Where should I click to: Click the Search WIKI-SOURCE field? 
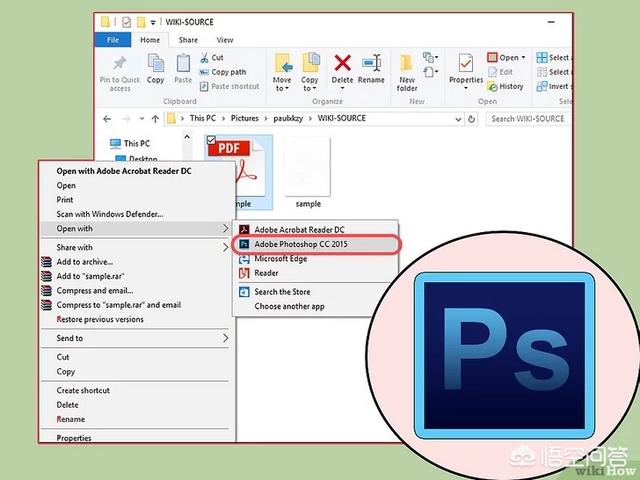point(527,119)
